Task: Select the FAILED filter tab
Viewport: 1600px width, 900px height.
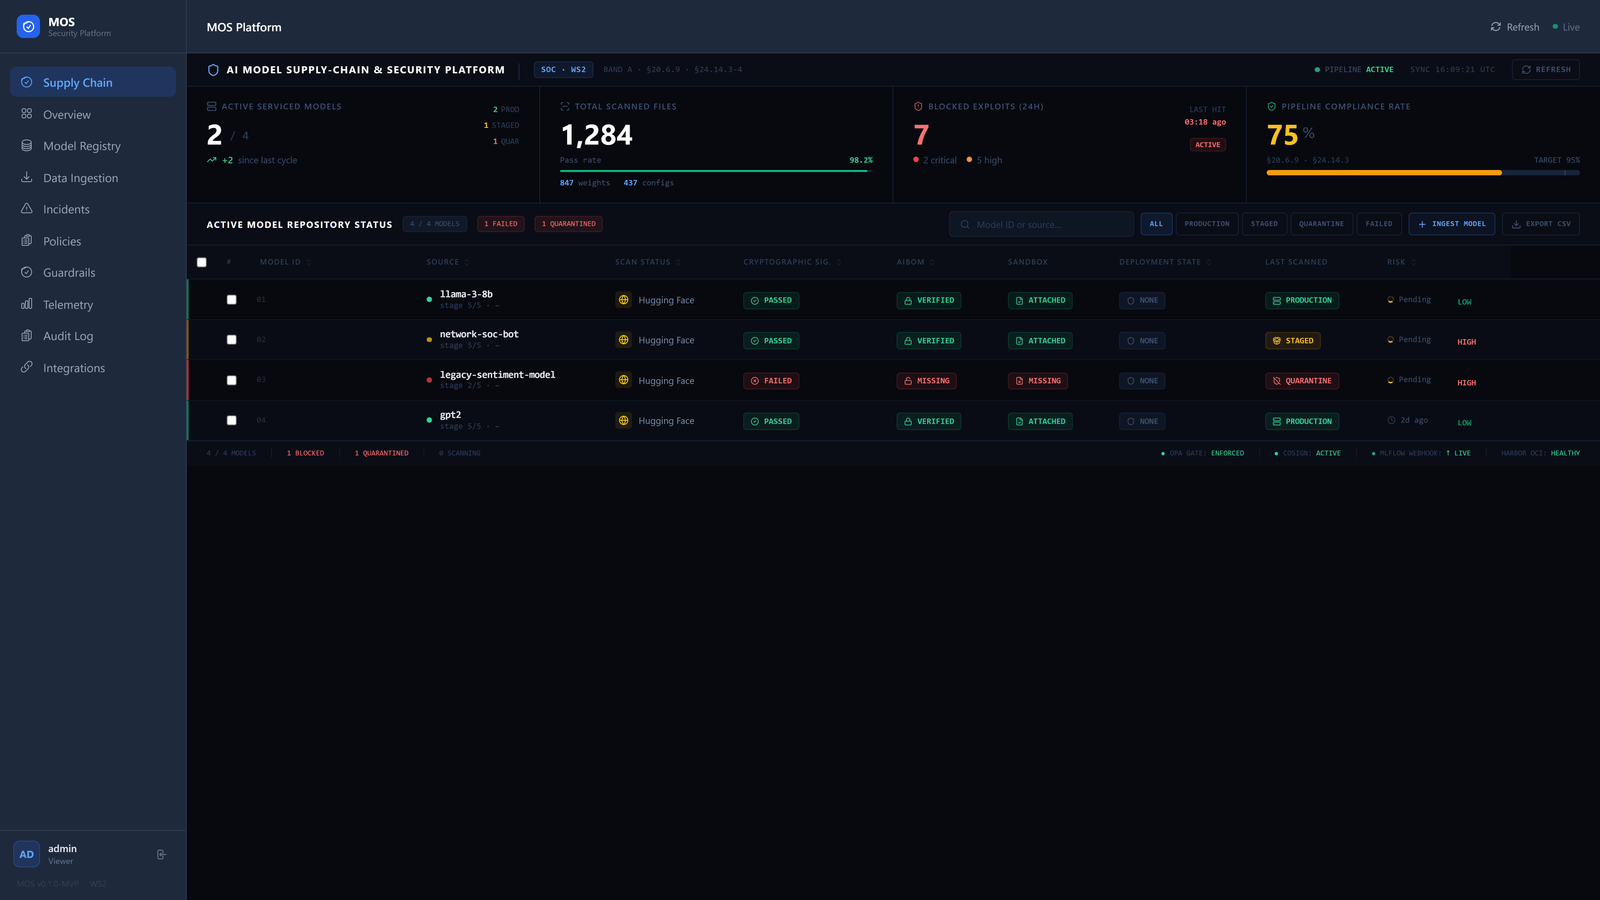Action: (x=1379, y=224)
